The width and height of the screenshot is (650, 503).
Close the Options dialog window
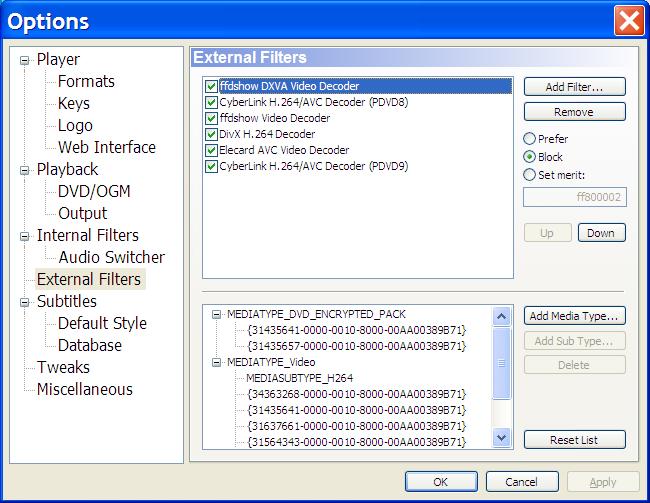[629, 21]
